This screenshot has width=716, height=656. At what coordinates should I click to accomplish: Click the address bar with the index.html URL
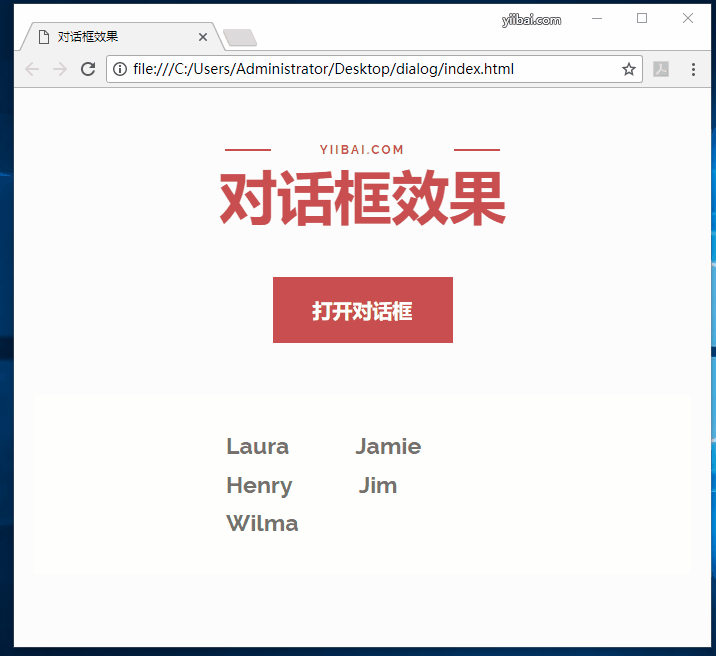[370, 69]
